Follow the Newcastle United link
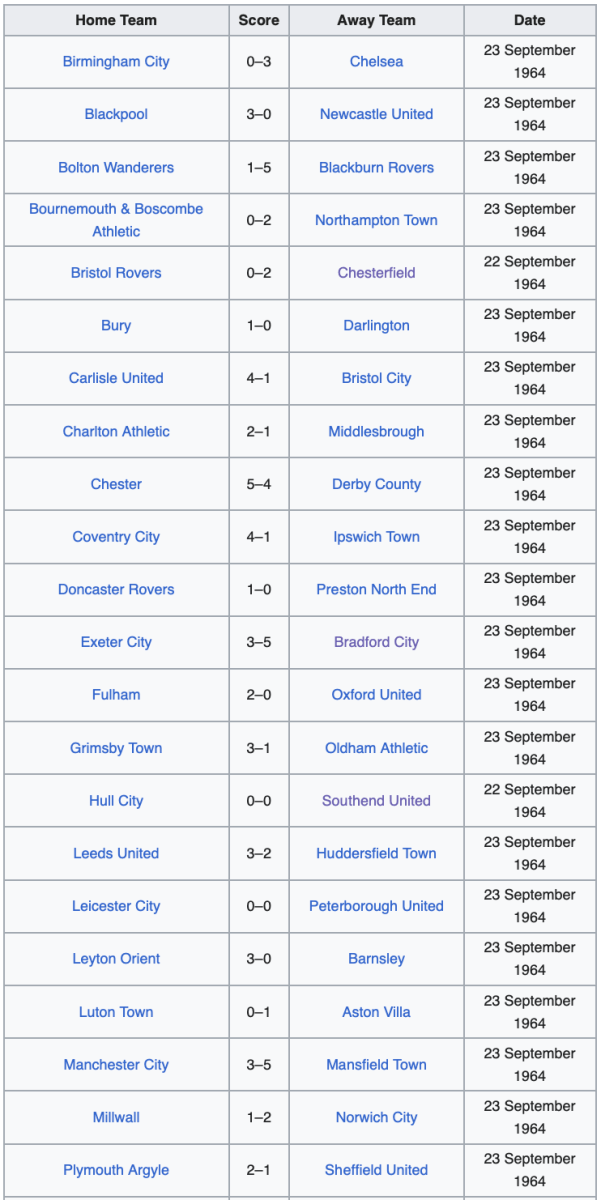 coord(376,115)
